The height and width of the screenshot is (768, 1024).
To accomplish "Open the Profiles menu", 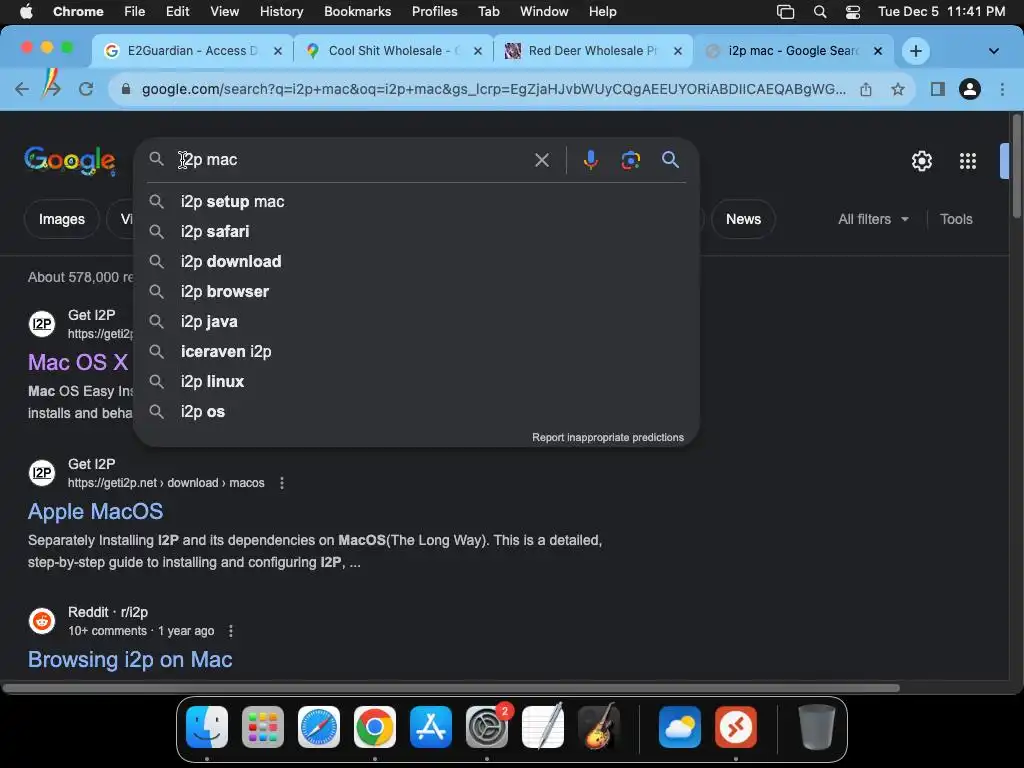I will tap(434, 12).
